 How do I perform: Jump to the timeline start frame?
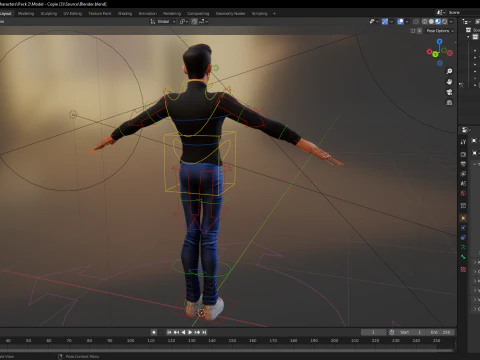pyautogui.click(x=169, y=332)
